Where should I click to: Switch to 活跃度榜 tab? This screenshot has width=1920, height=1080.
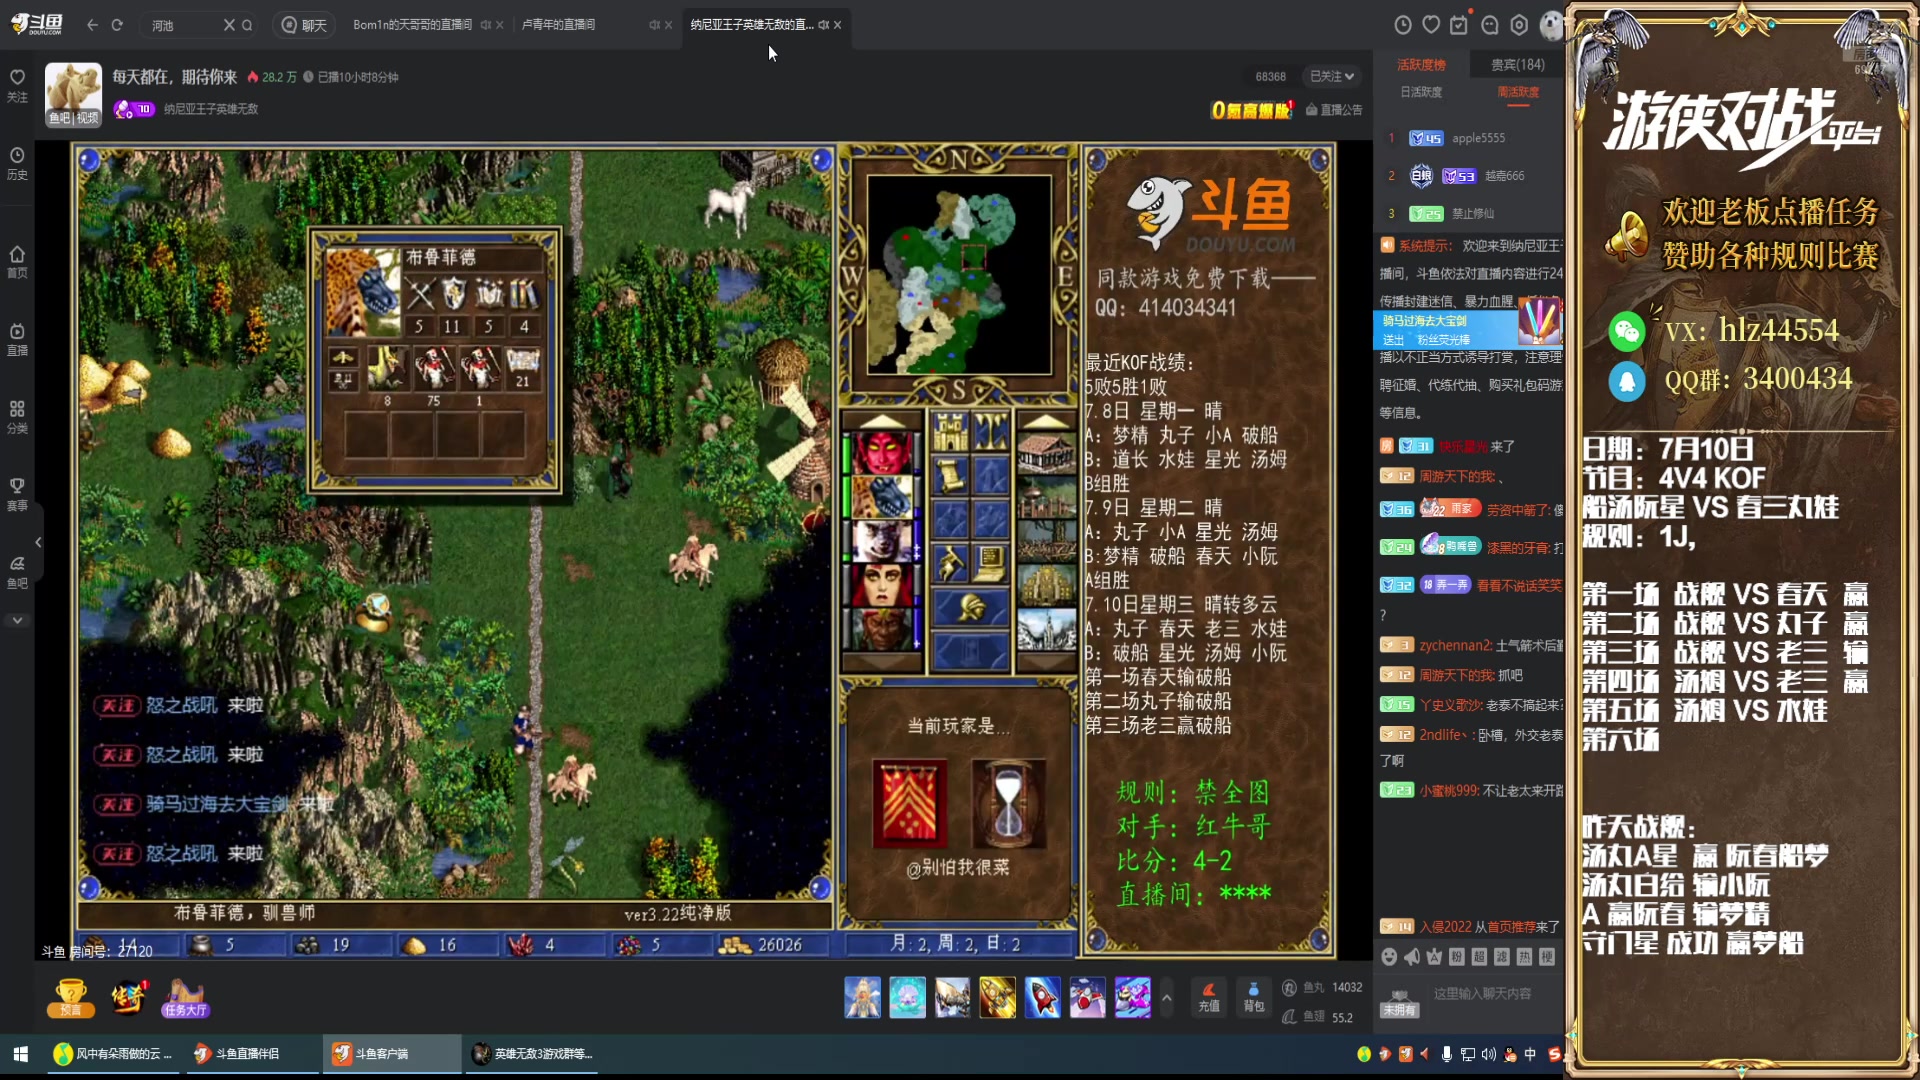[1421, 65]
